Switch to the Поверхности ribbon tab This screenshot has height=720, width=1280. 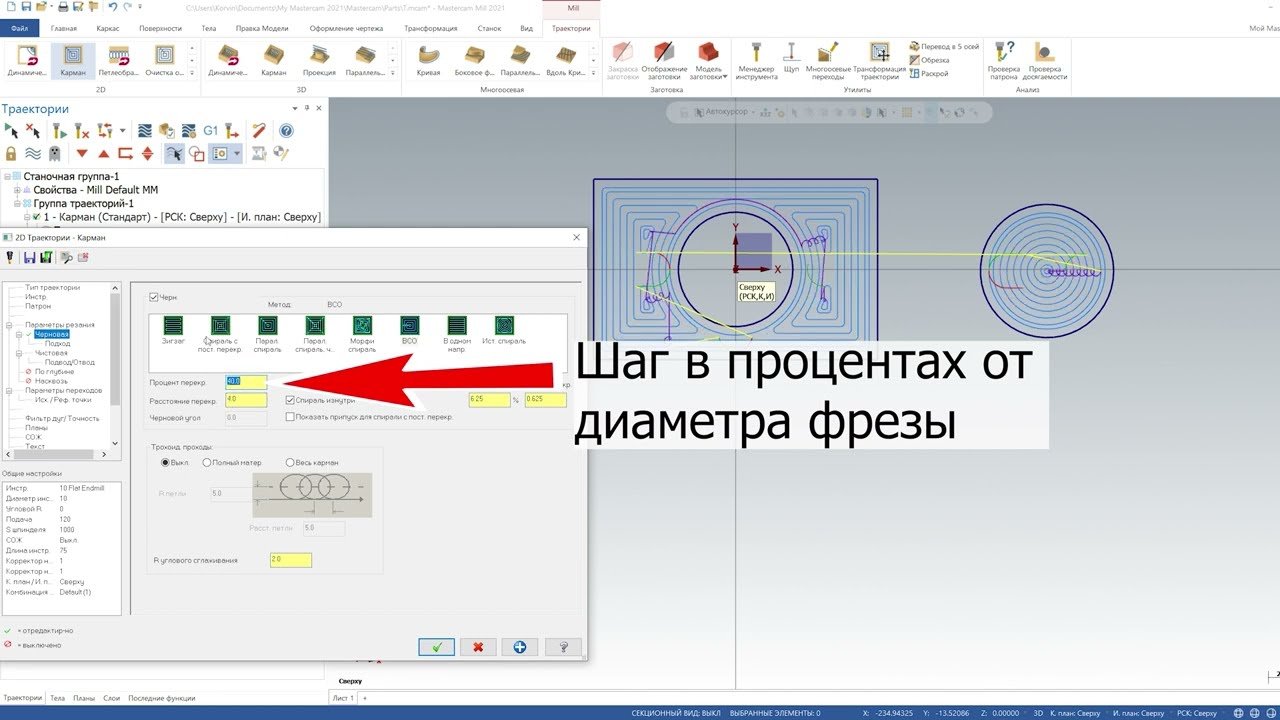(161, 28)
